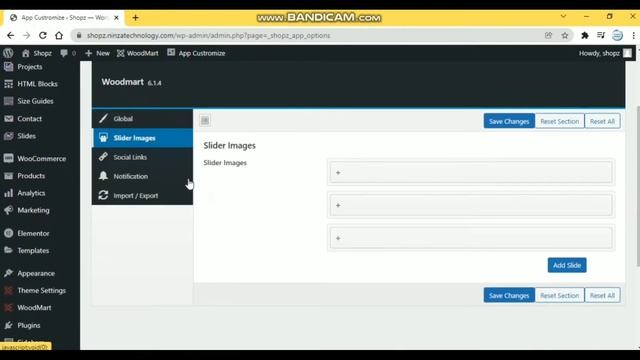Open the browser extensions puzzle icon
Screen dimensions: 640x360
tap(585, 36)
